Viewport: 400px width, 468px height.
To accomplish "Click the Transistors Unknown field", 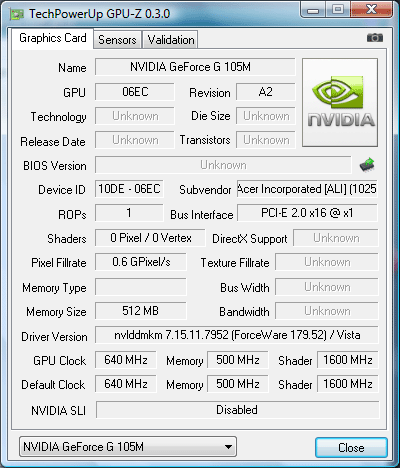I will point(266,140).
